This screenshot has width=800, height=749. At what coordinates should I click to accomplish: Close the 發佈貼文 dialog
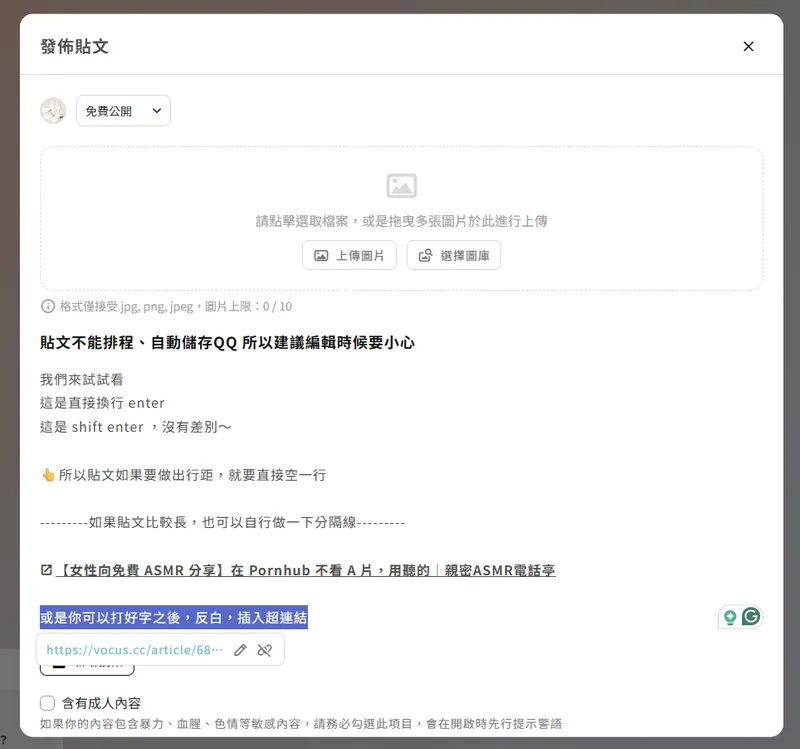point(748,46)
